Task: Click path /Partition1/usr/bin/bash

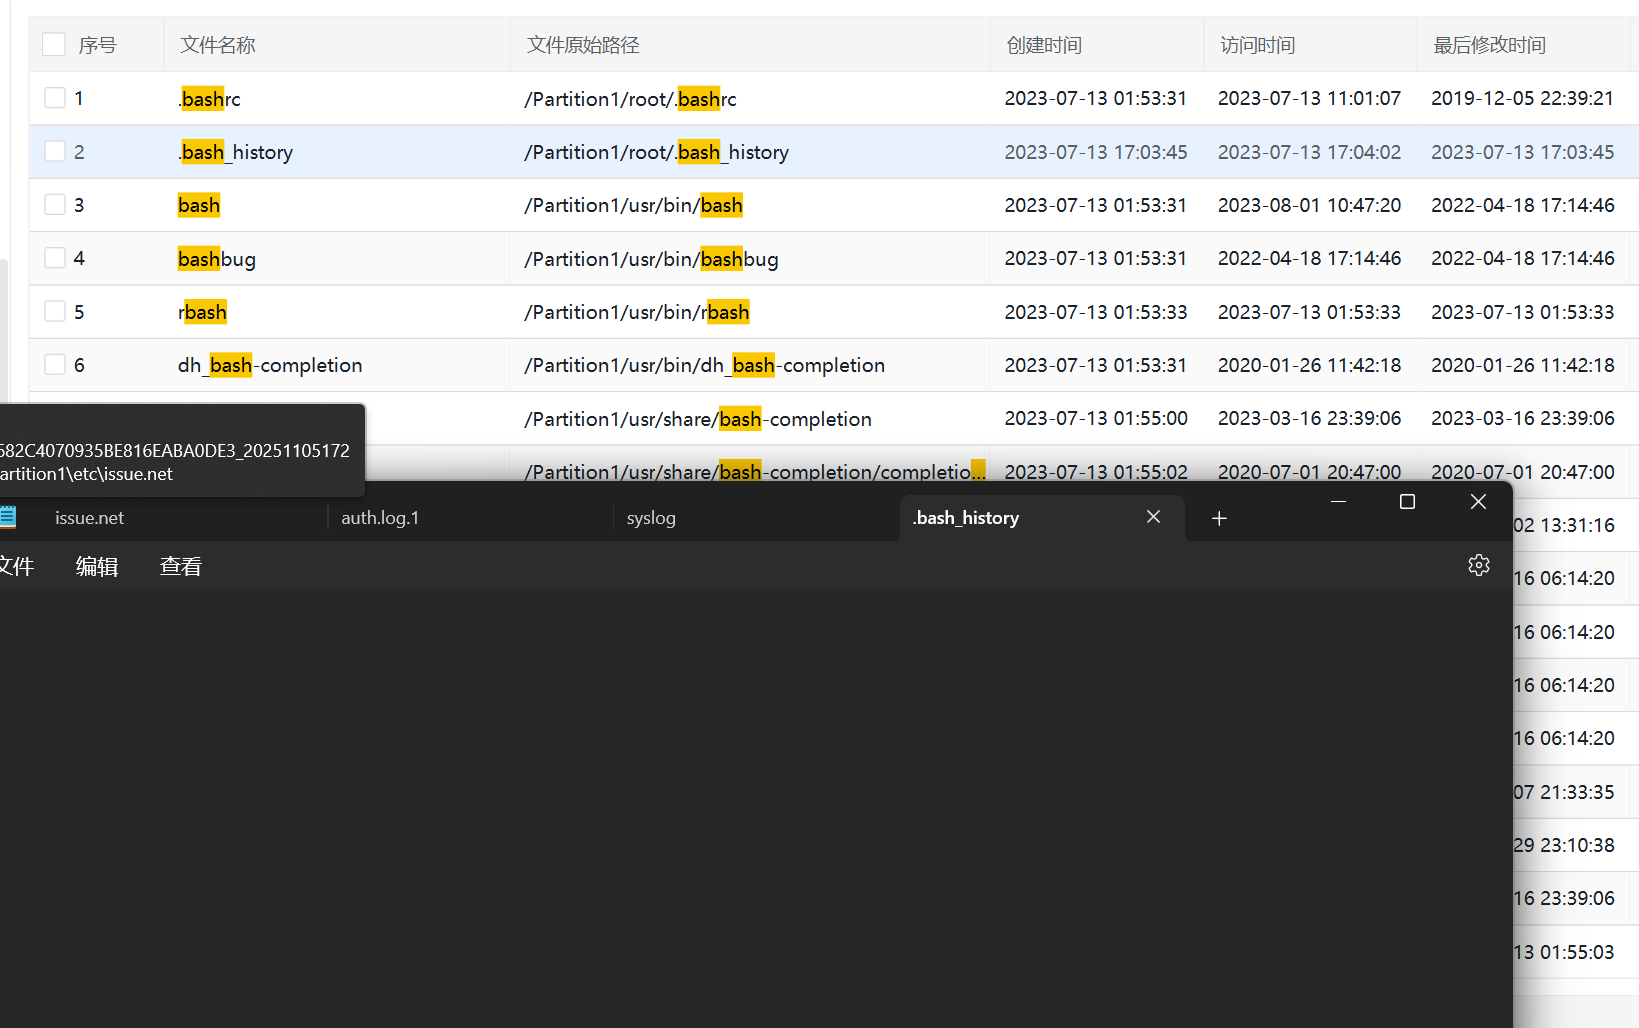Action: pyautogui.click(x=633, y=205)
